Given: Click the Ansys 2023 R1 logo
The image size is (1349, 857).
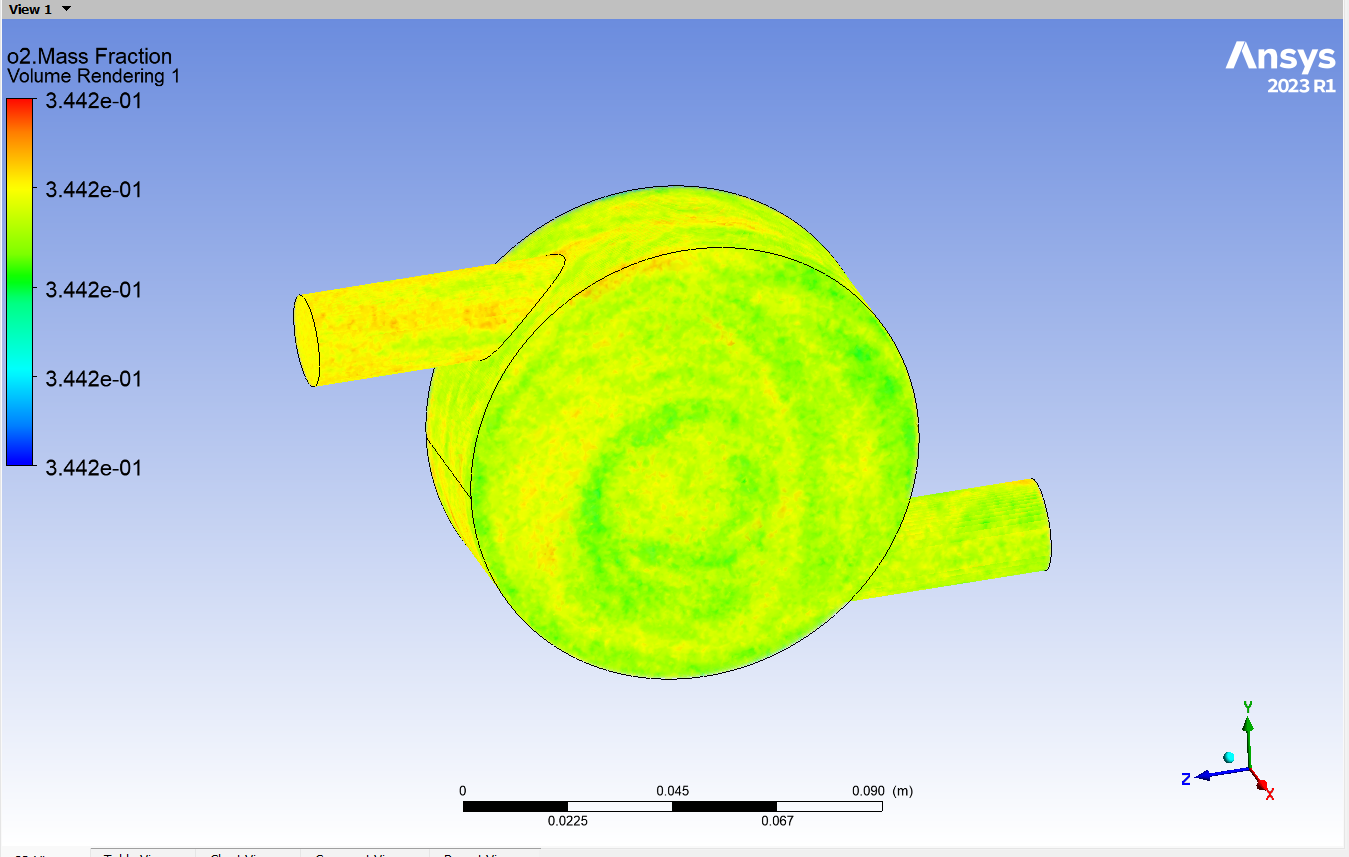Looking at the screenshot, I should (x=1280, y=67).
